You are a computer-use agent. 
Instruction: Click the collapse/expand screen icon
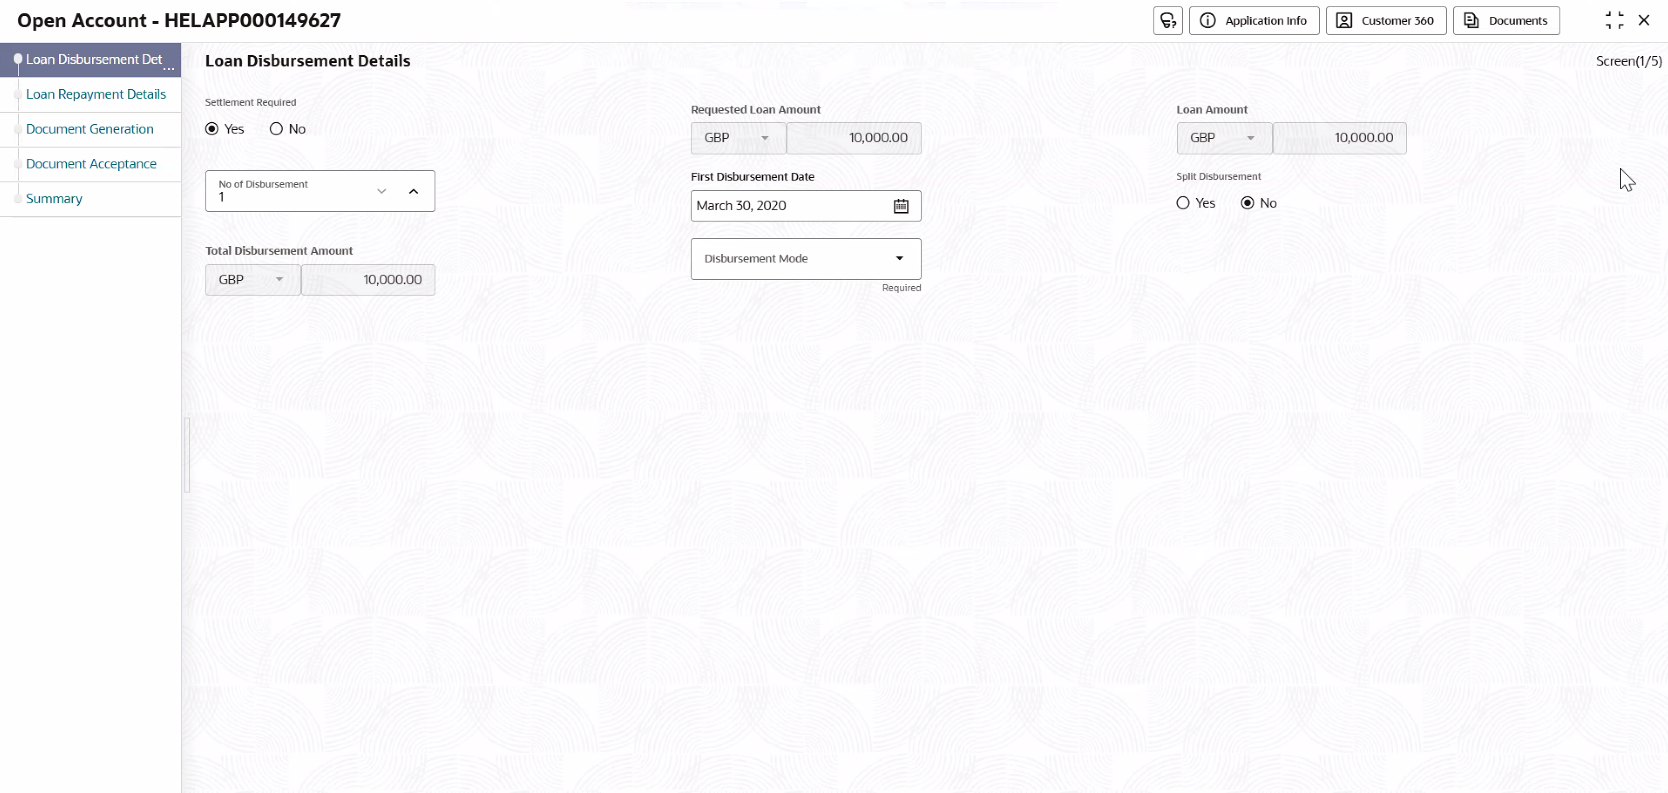[x=1614, y=20]
